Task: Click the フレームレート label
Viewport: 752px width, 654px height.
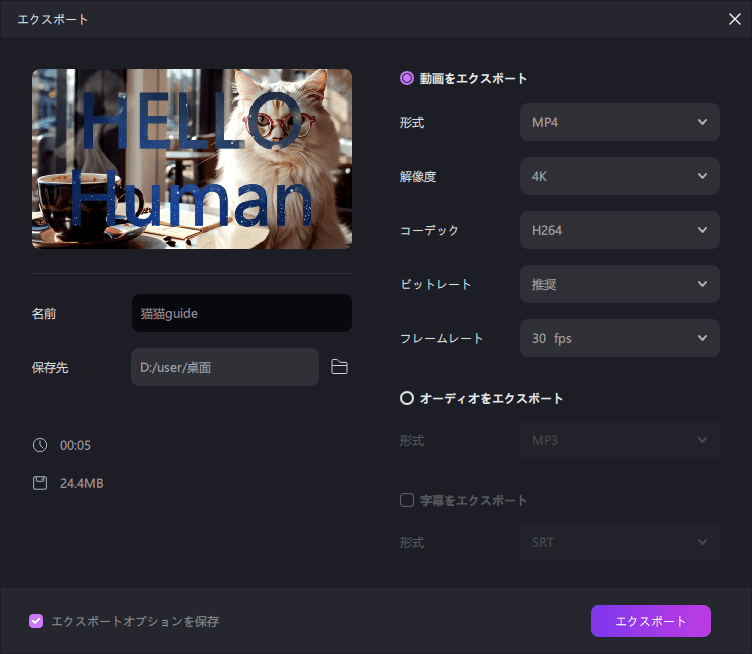Action: click(441, 339)
